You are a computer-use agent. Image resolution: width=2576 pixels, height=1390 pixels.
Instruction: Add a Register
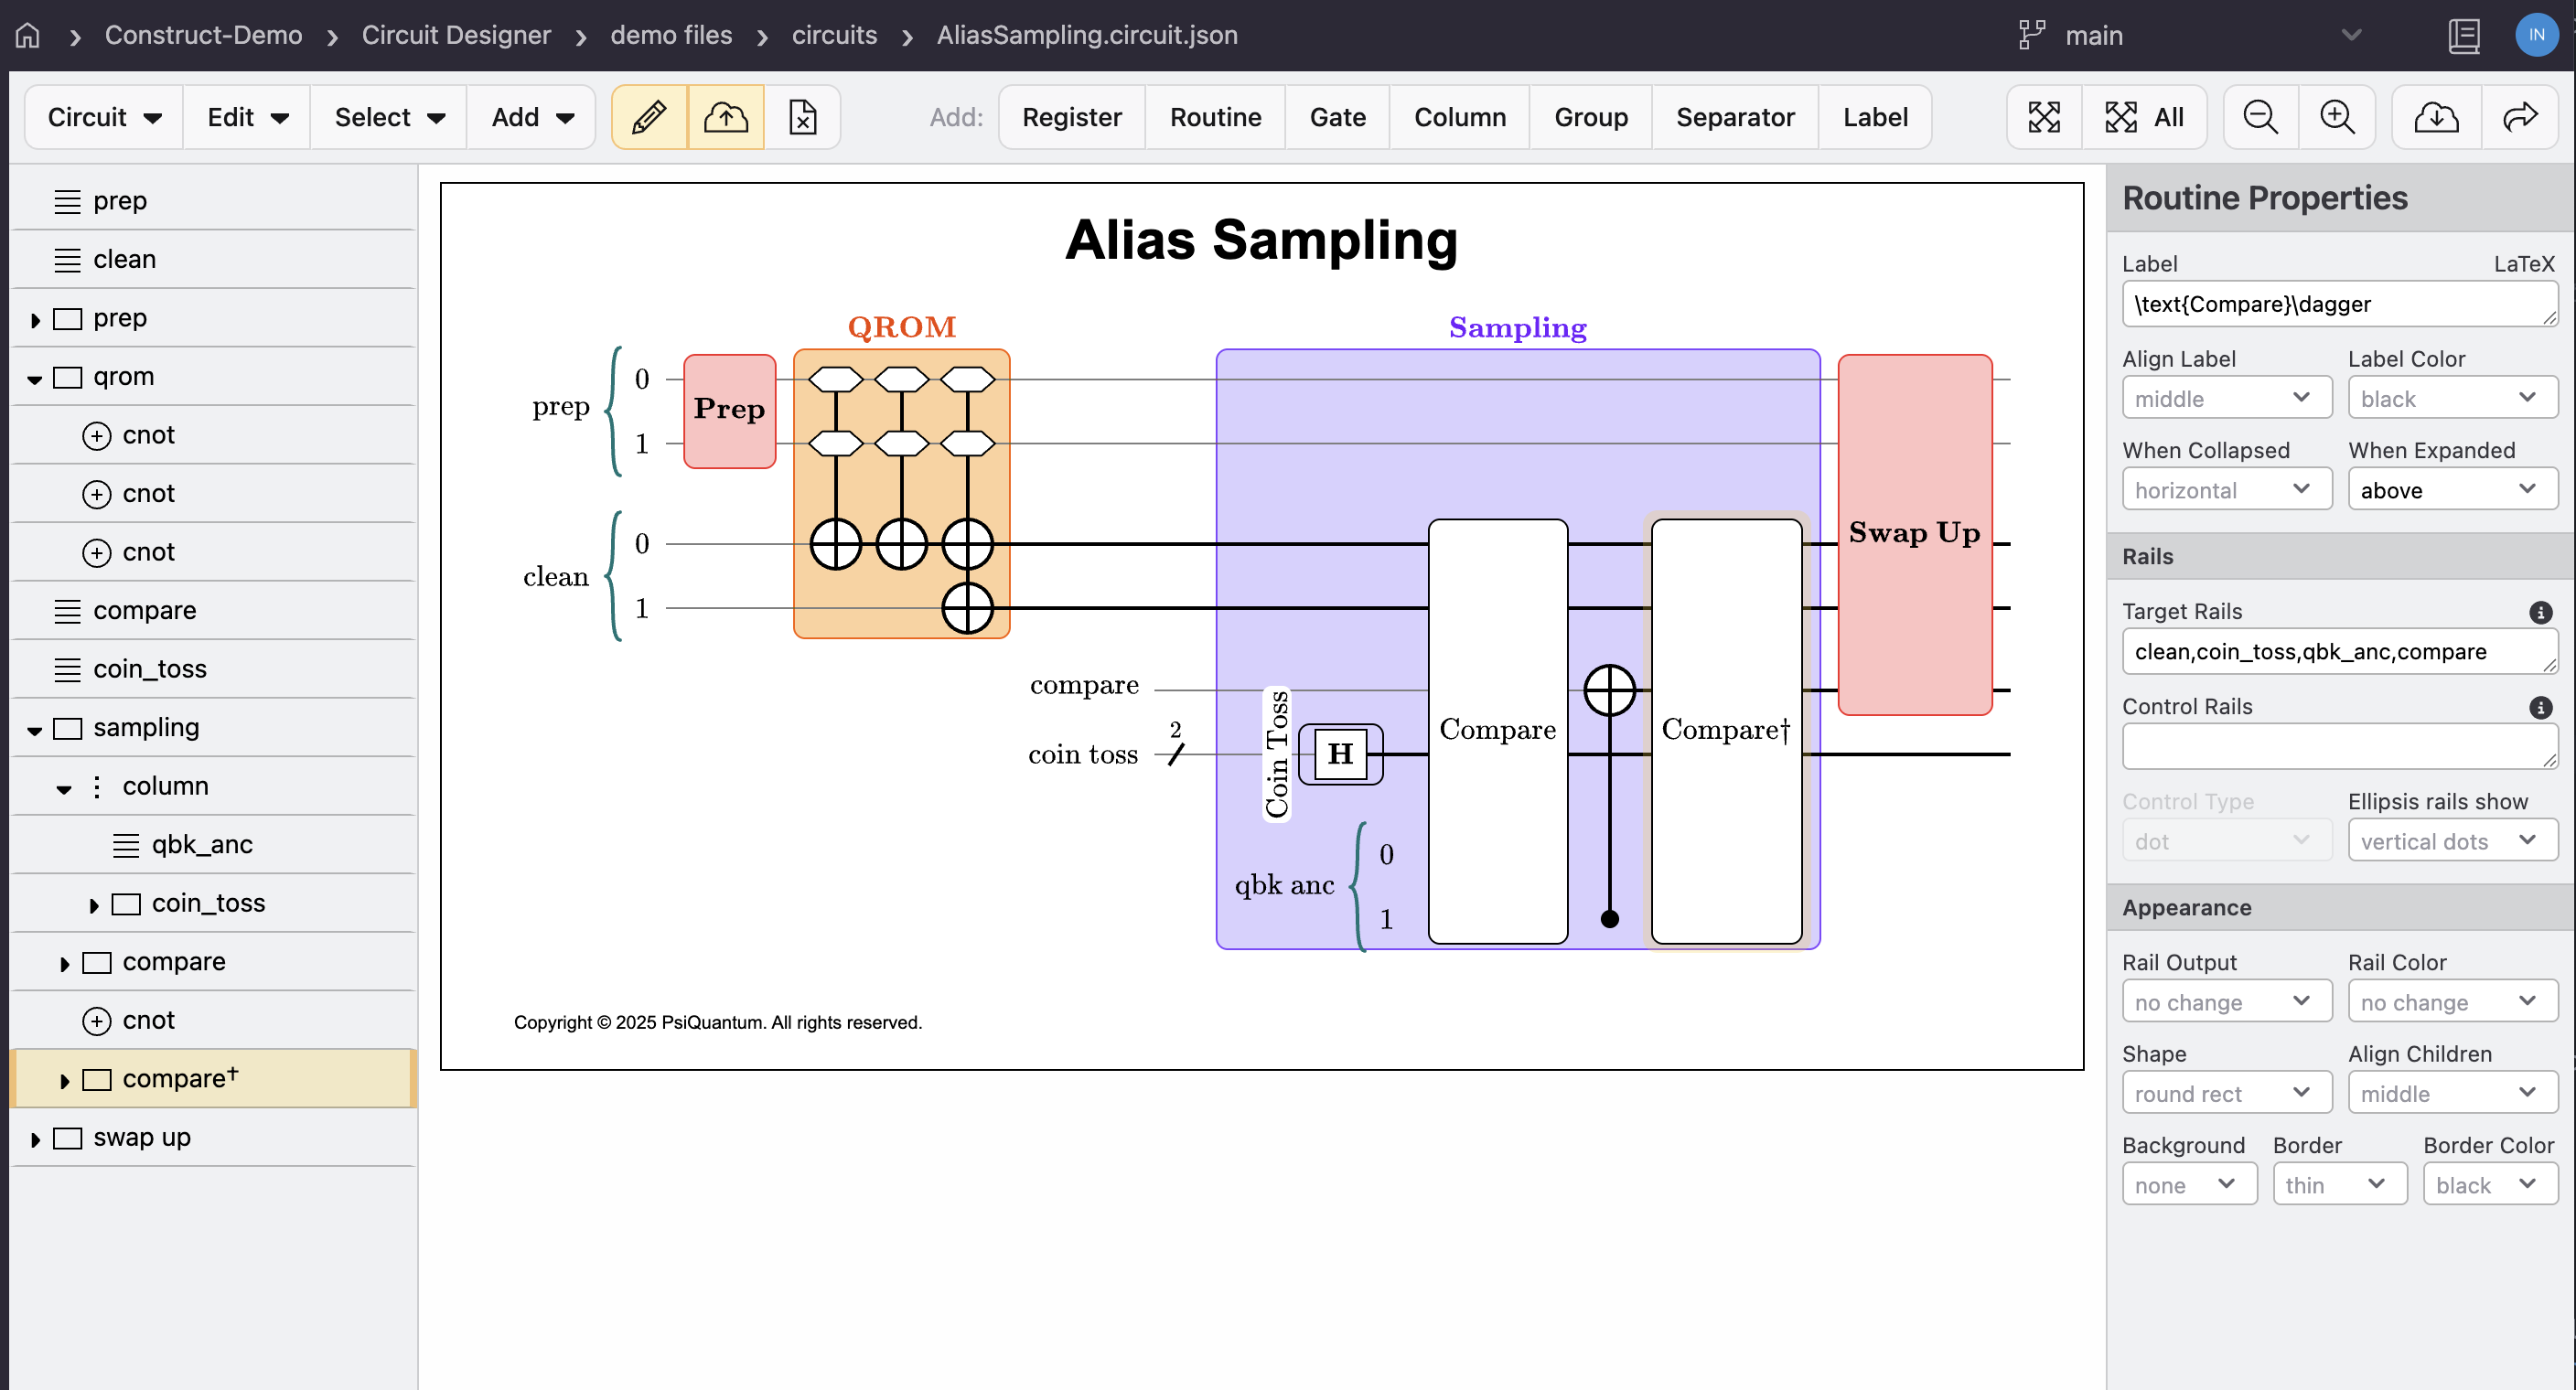(x=1071, y=117)
